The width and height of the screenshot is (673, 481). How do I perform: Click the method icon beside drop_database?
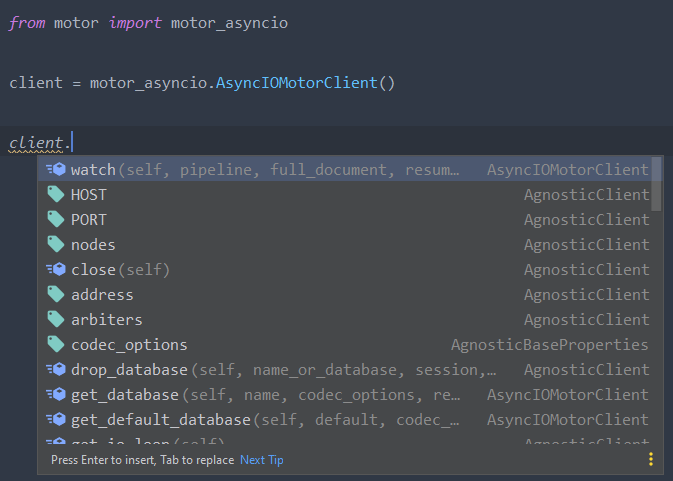point(56,369)
